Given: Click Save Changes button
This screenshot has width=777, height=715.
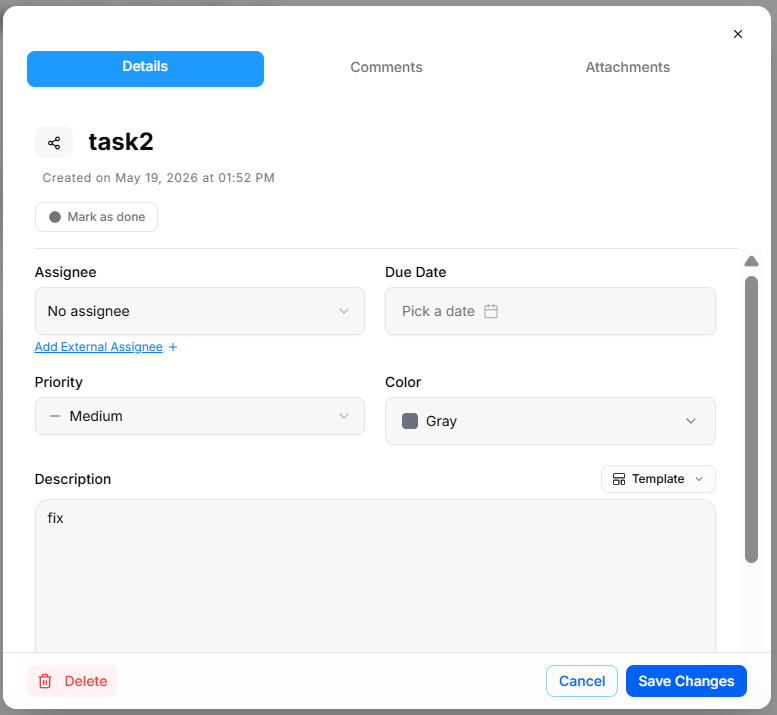Looking at the screenshot, I should (x=686, y=681).
